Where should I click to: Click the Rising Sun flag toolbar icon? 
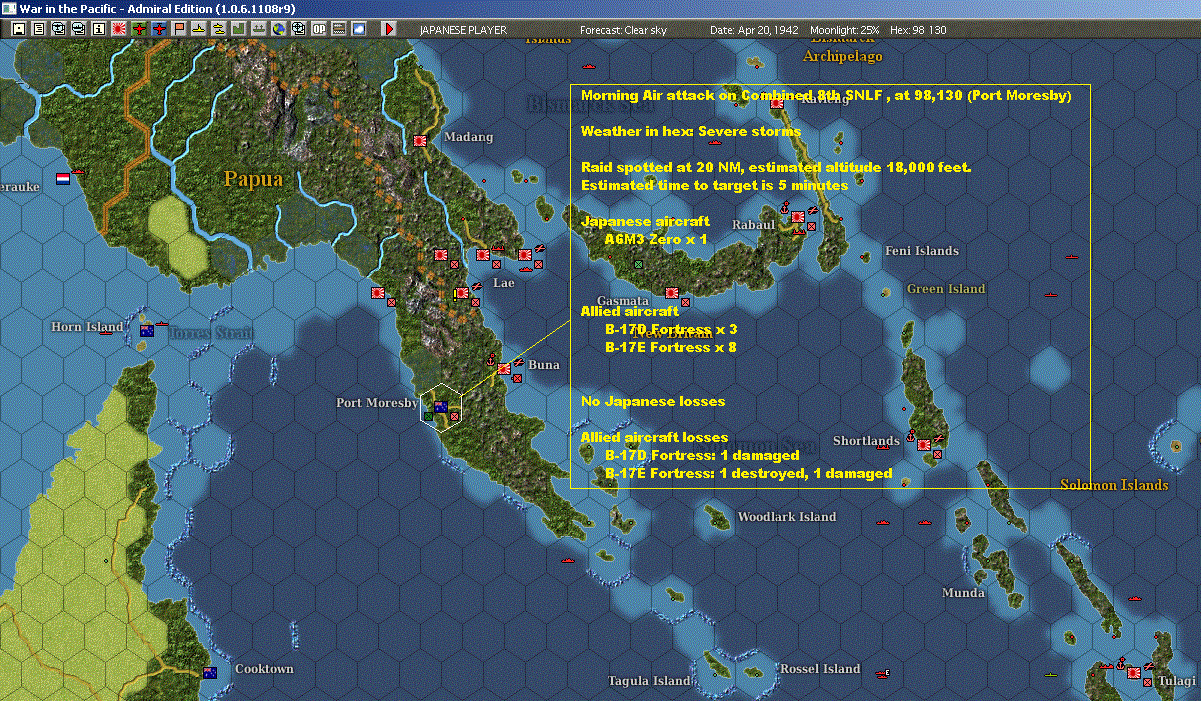click(119, 29)
